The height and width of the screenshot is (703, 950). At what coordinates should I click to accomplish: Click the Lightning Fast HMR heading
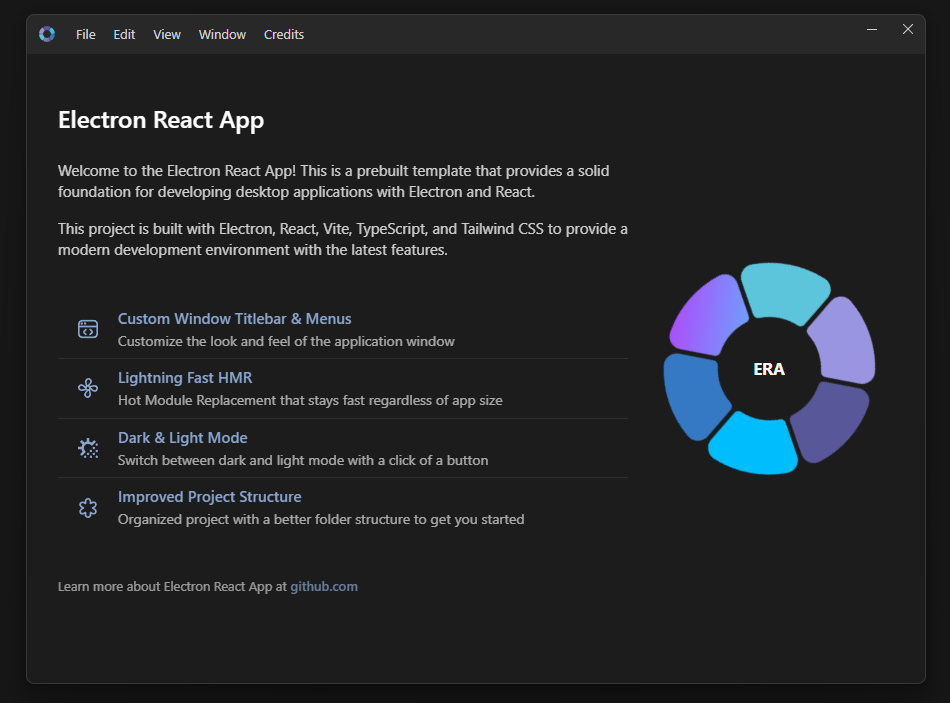coord(185,378)
